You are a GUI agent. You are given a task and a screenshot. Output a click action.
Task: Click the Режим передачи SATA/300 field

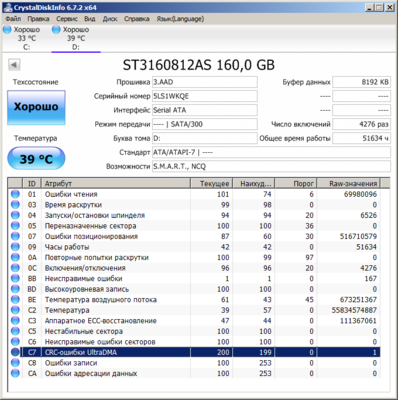[205, 124]
